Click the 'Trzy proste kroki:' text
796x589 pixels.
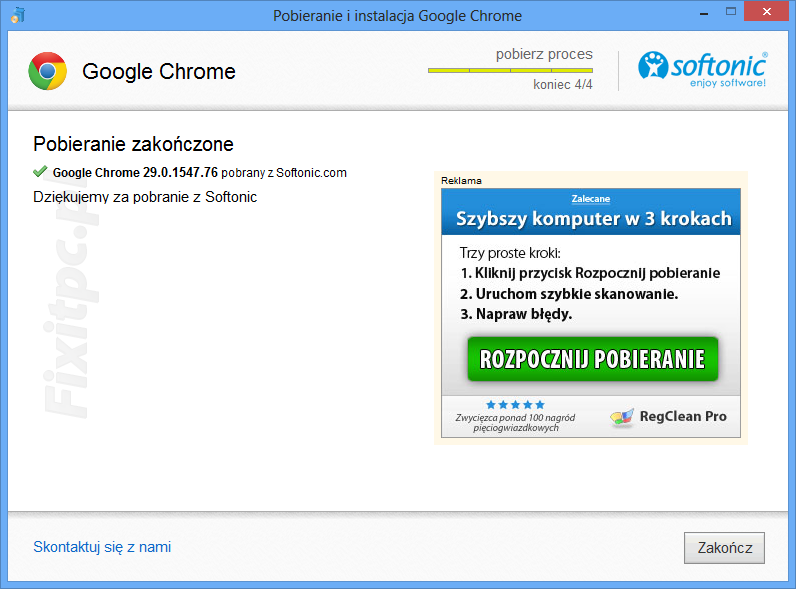pos(510,253)
